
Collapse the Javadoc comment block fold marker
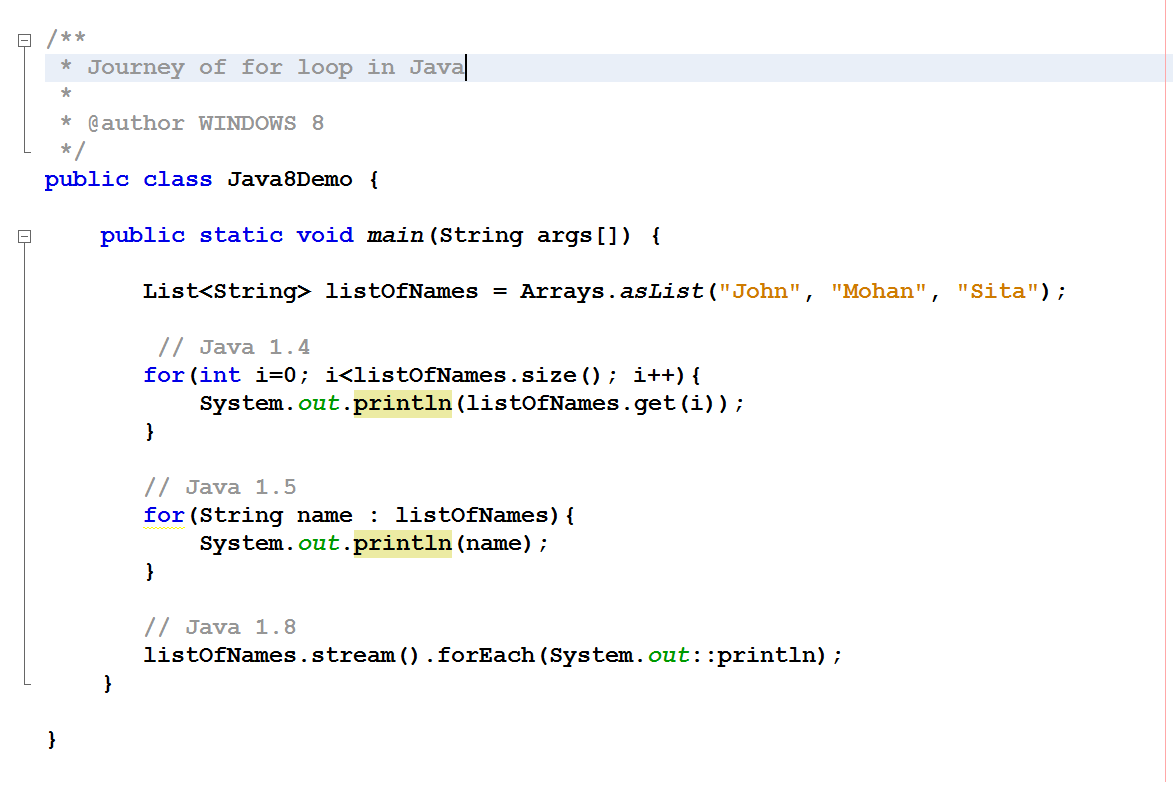point(25,39)
